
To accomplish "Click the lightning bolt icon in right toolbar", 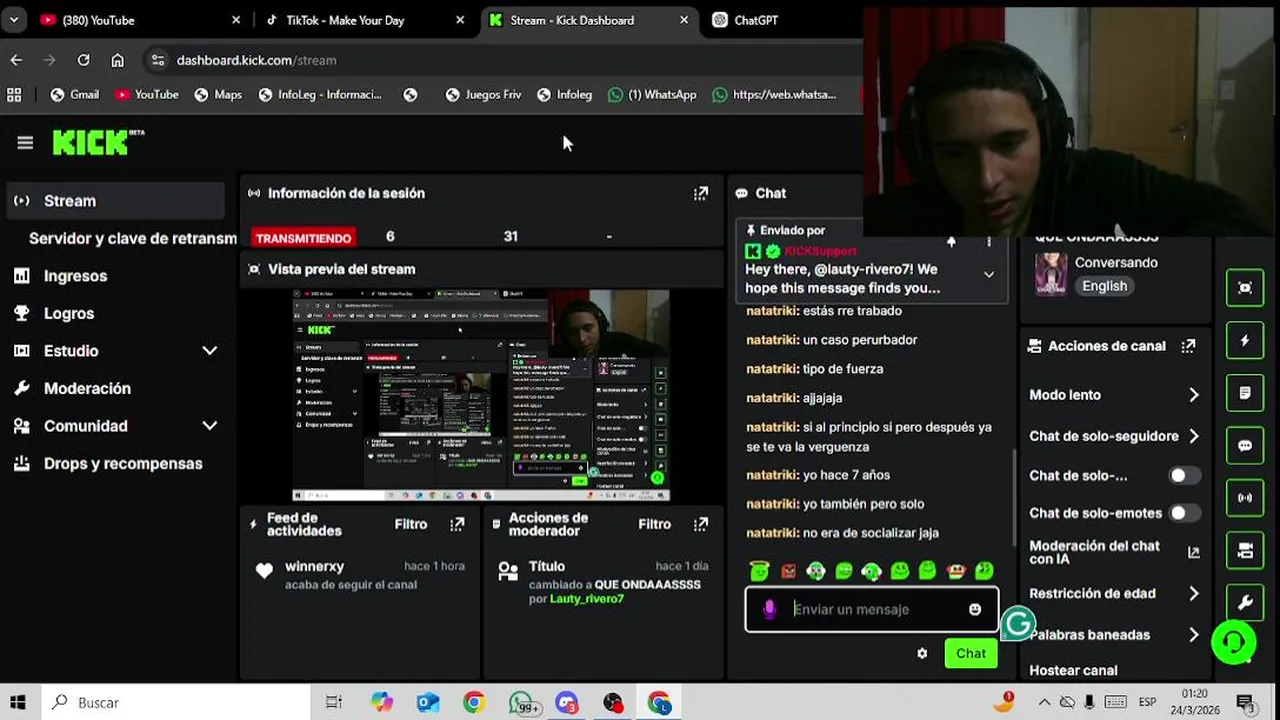I will point(1245,341).
